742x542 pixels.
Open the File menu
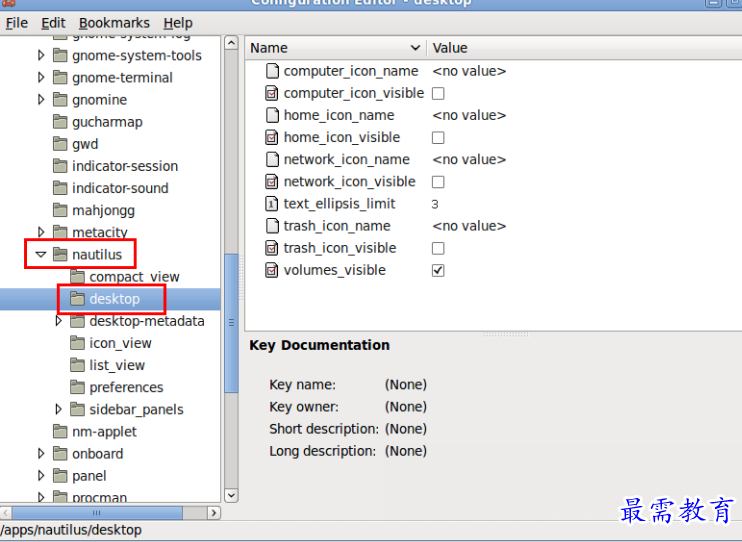[x=17, y=23]
